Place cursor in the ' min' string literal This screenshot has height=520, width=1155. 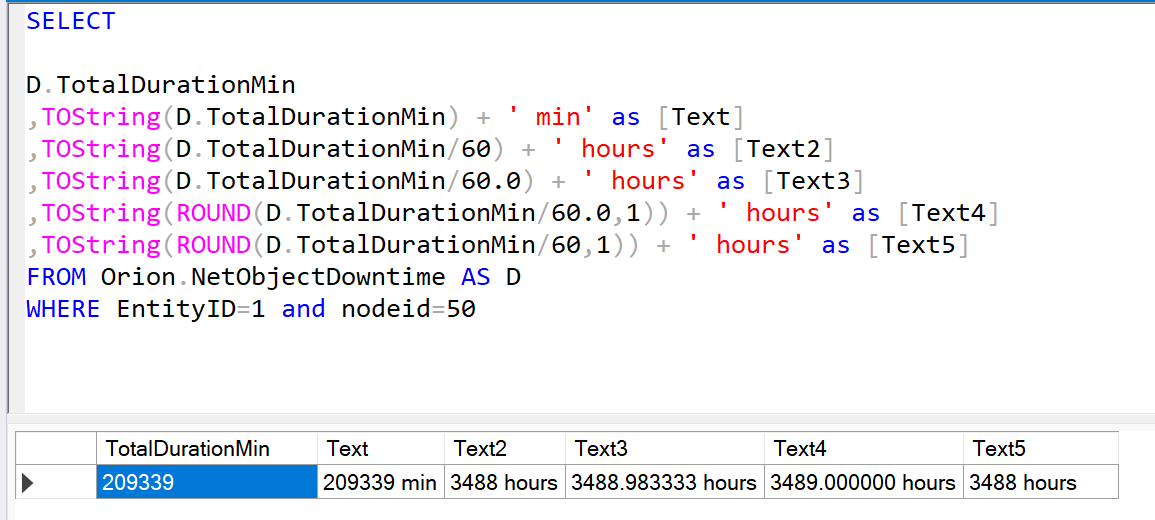point(552,117)
